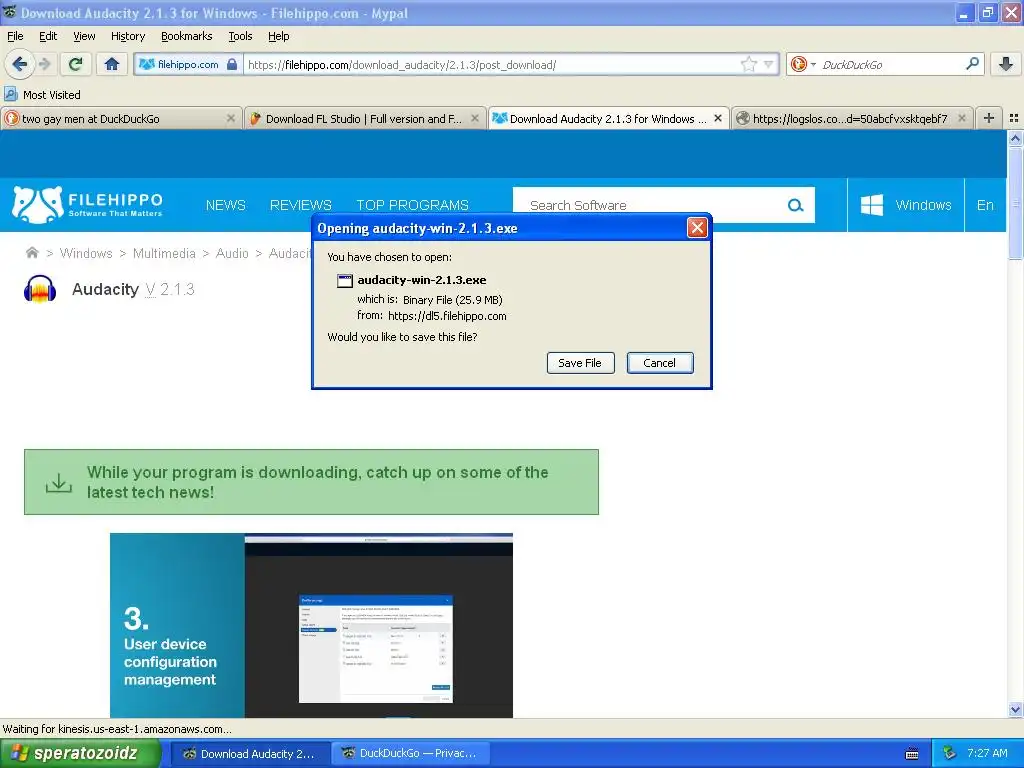1024x768 pixels.
Task: Open a new tab with plus button
Action: tap(989, 118)
